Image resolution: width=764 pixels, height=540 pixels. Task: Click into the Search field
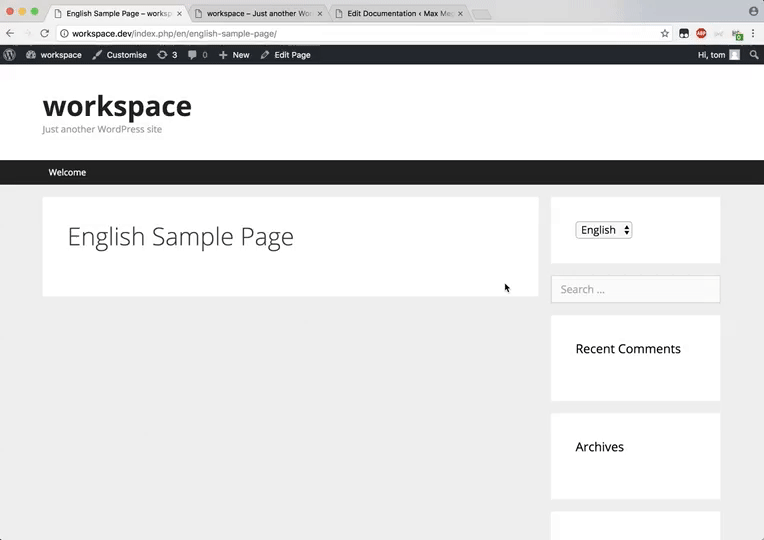click(x=635, y=289)
